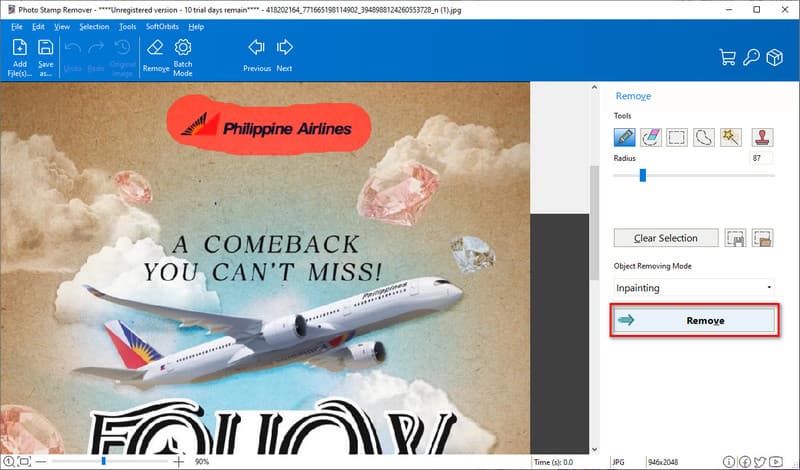The width and height of the screenshot is (800, 470).
Task: Click the scroll-down arrow of canvas scrollbar
Action: click(x=594, y=449)
